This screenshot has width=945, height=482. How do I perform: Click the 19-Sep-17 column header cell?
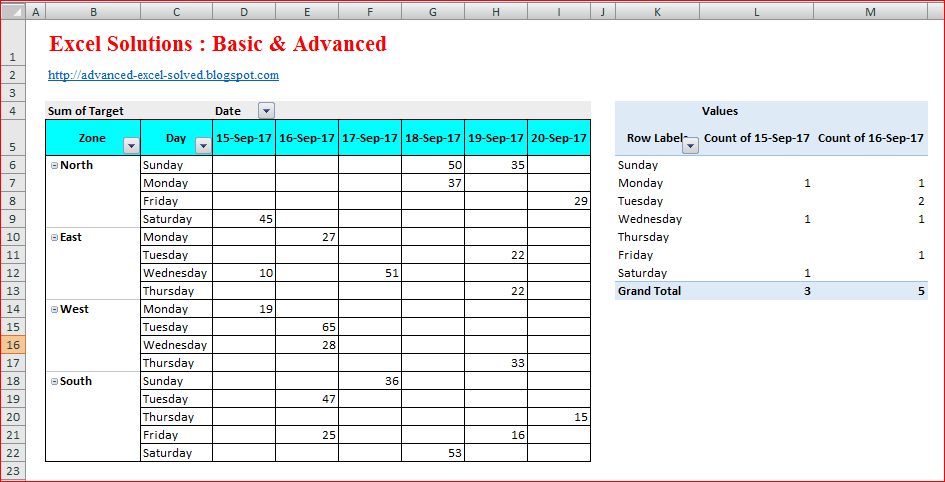pyautogui.click(x=495, y=137)
